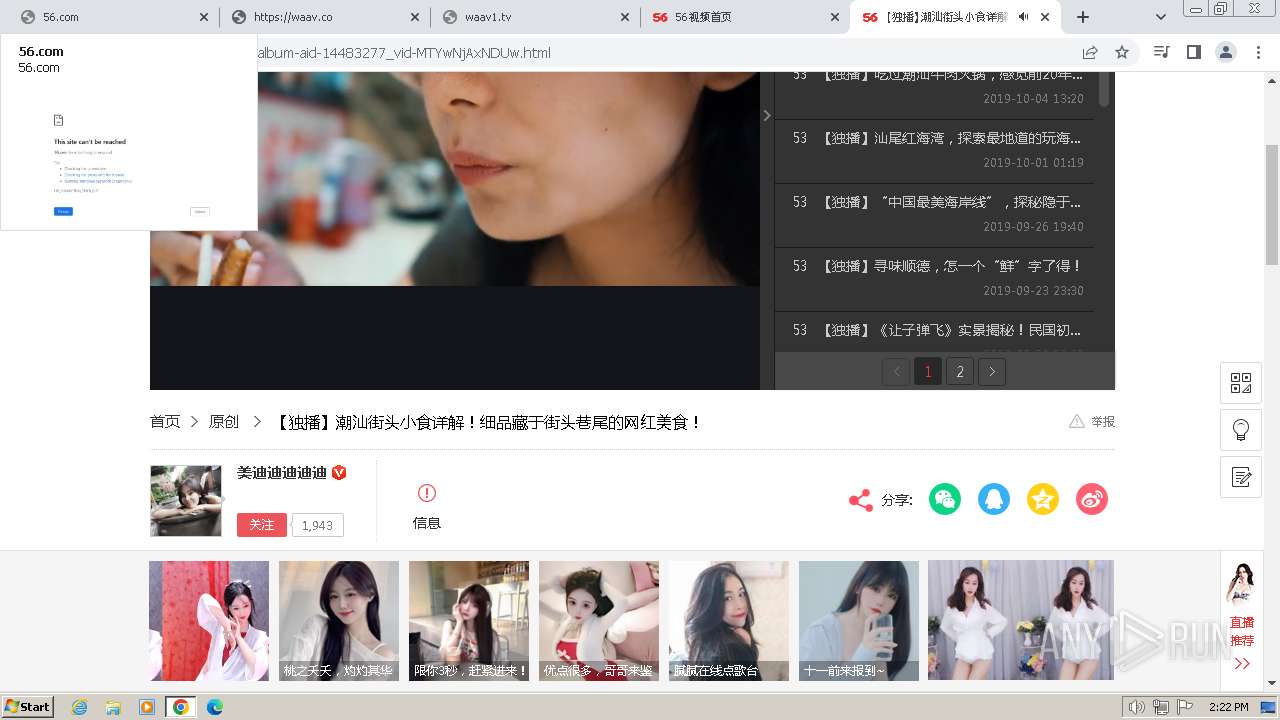Open playlist item 潮汕牛肉火锅

click(935, 93)
